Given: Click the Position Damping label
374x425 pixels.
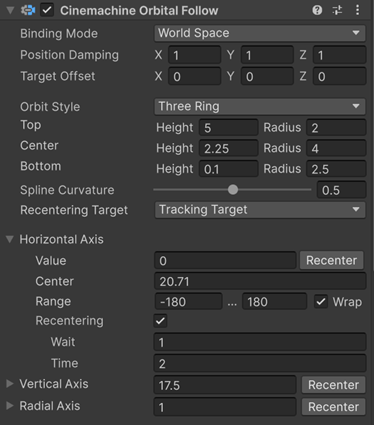Looking at the screenshot, I should [69, 55].
